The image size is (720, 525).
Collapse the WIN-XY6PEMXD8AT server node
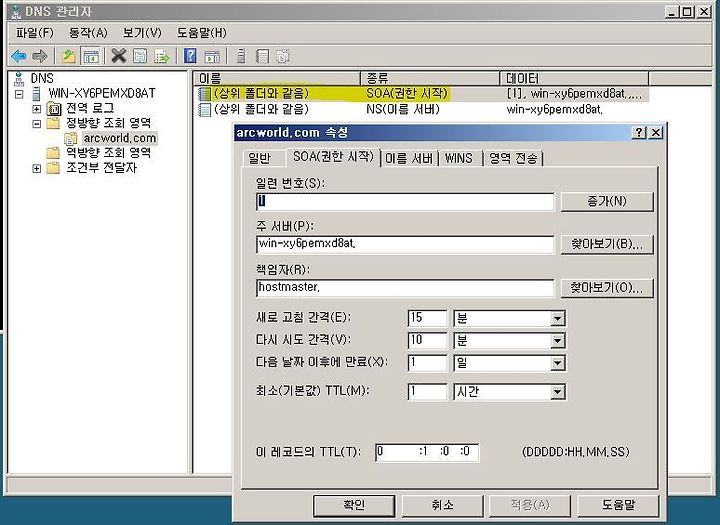pos(19,94)
